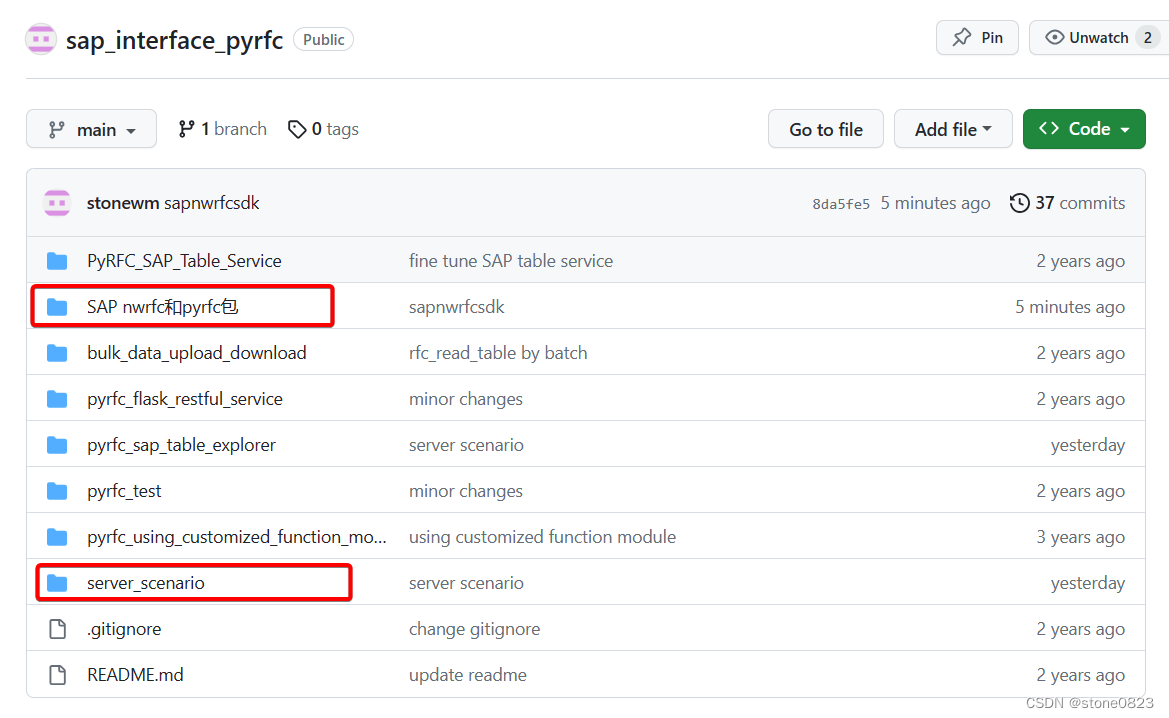
Task: Open 'update readme' commit message
Action: point(467,675)
